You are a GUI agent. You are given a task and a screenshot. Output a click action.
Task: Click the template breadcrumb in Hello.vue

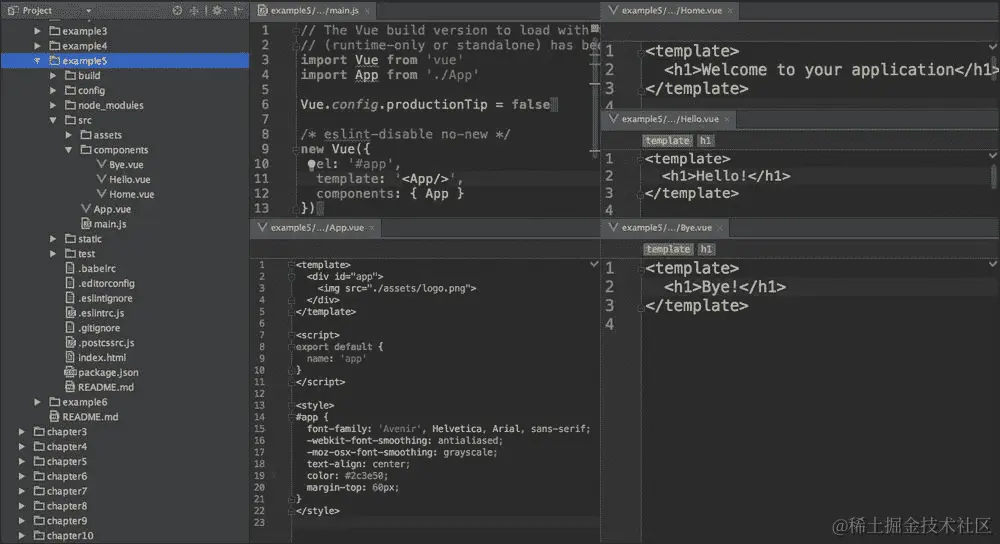pos(667,140)
